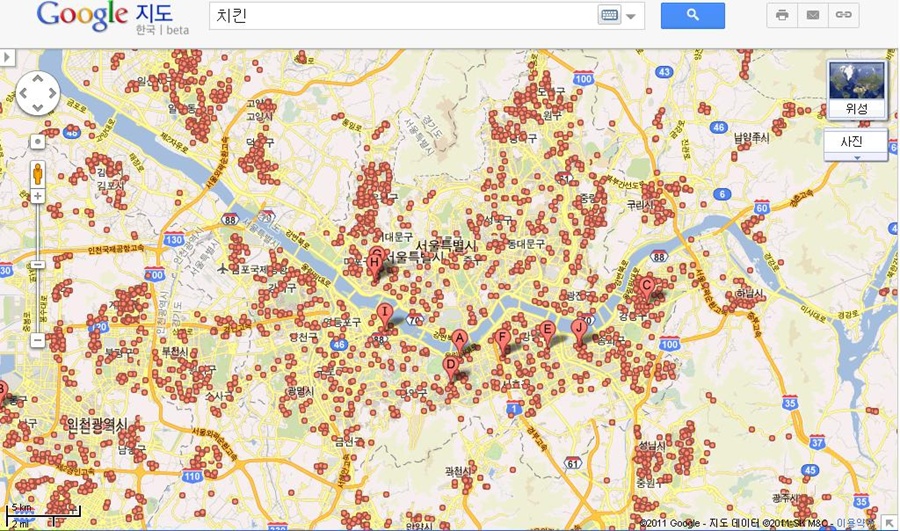Expand the keyboard input options arrow
This screenshot has width=900, height=531.
point(631,16)
